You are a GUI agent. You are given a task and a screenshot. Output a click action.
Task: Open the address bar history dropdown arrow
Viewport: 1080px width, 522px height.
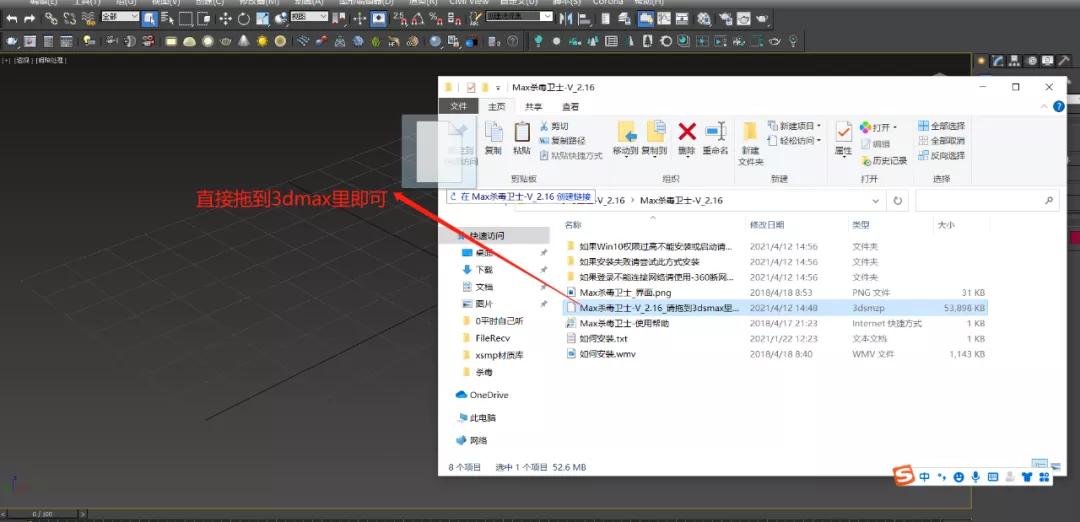(875, 200)
